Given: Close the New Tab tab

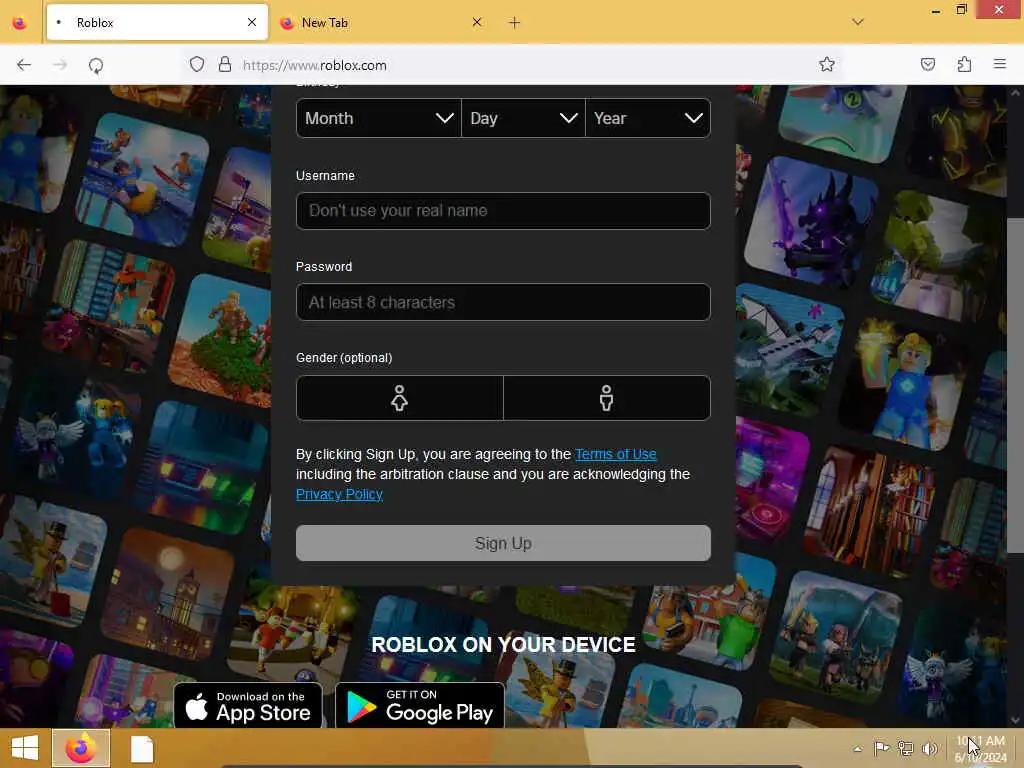Looking at the screenshot, I should coord(477,22).
